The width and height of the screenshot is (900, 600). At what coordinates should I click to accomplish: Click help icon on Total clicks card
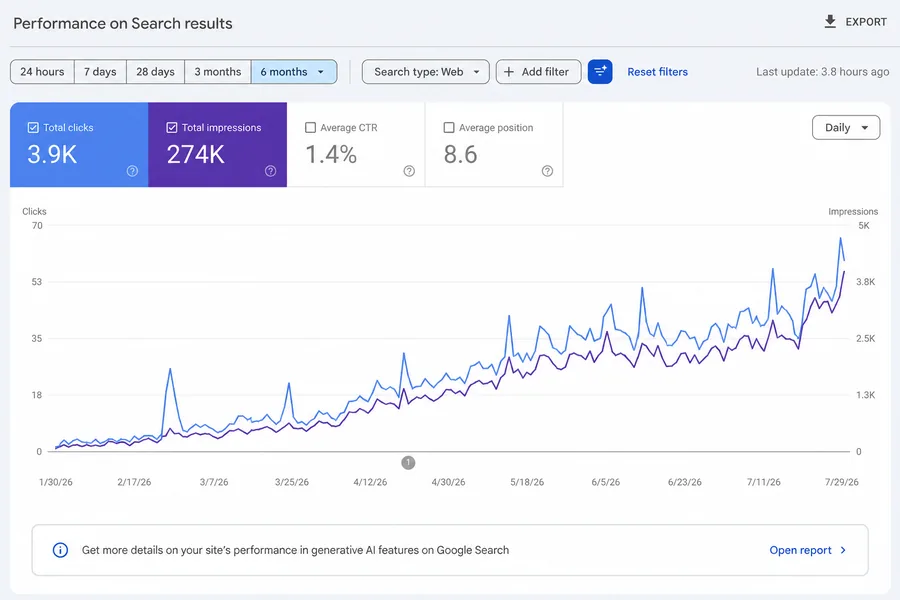[x=132, y=171]
